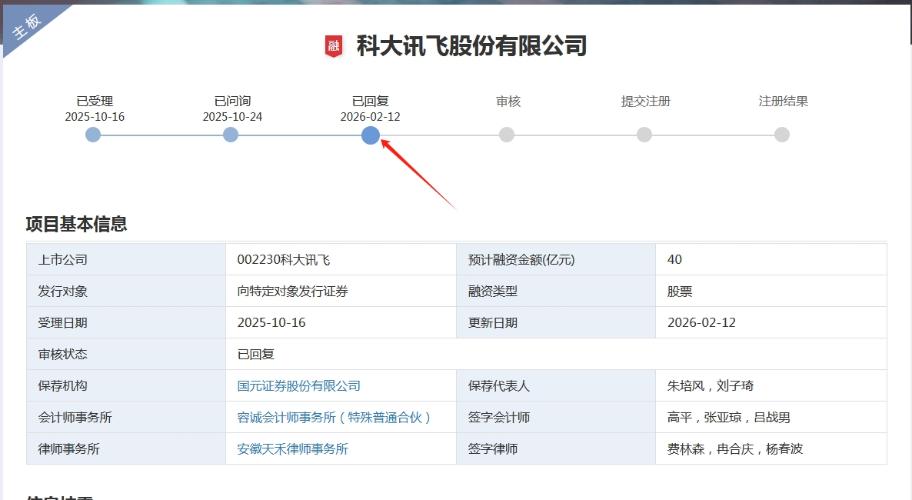The height and width of the screenshot is (500, 912).
Task: Click the 签字会计师 label cell
Action: 556,417
